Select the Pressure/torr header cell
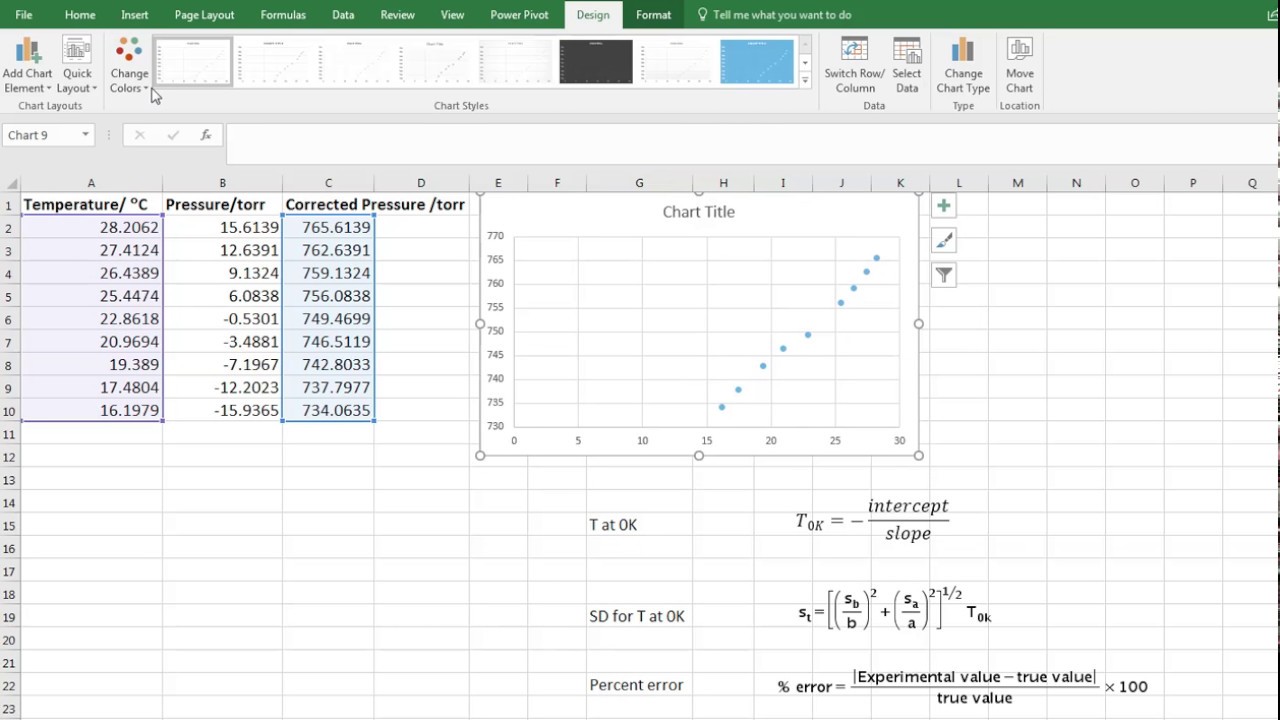 pyautogui.click(x=222, y=205)
